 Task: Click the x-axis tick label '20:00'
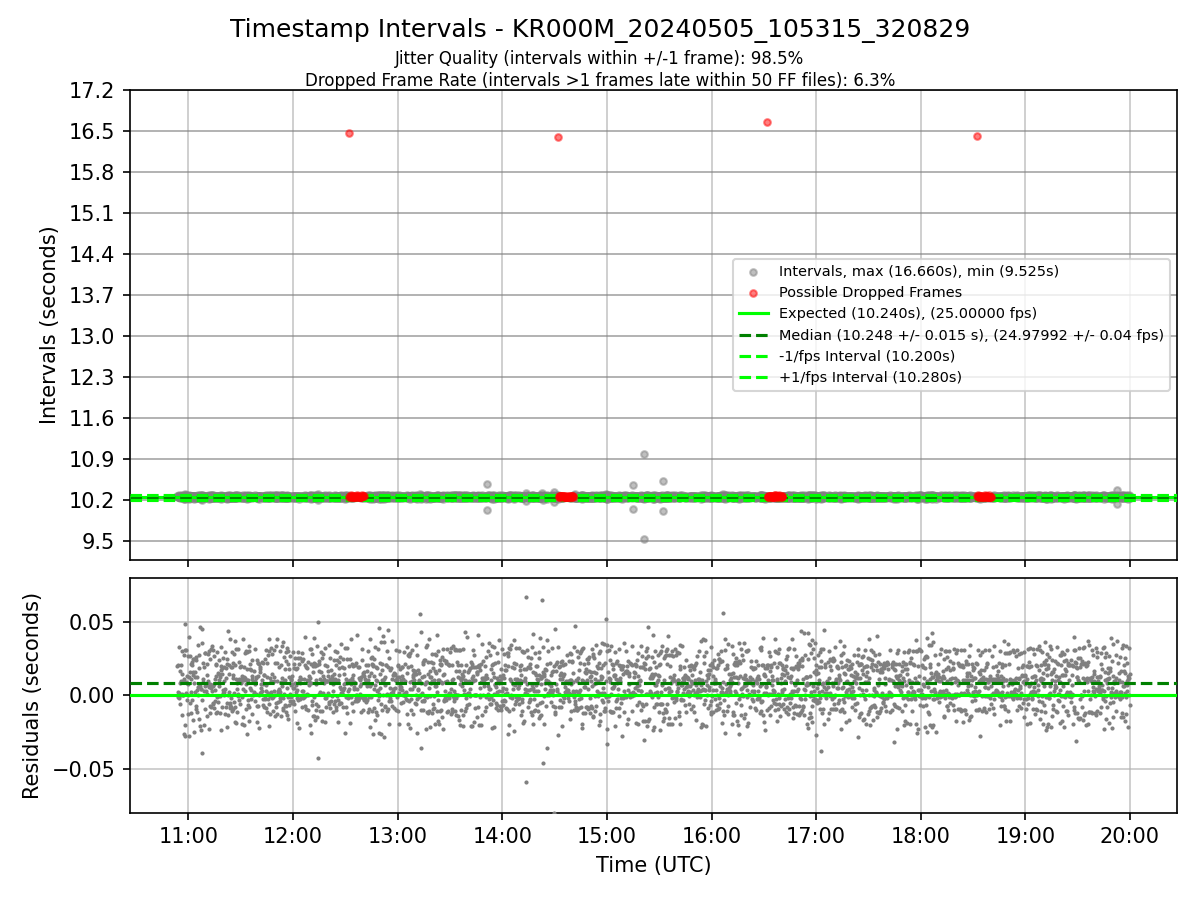pos(1130,835)
